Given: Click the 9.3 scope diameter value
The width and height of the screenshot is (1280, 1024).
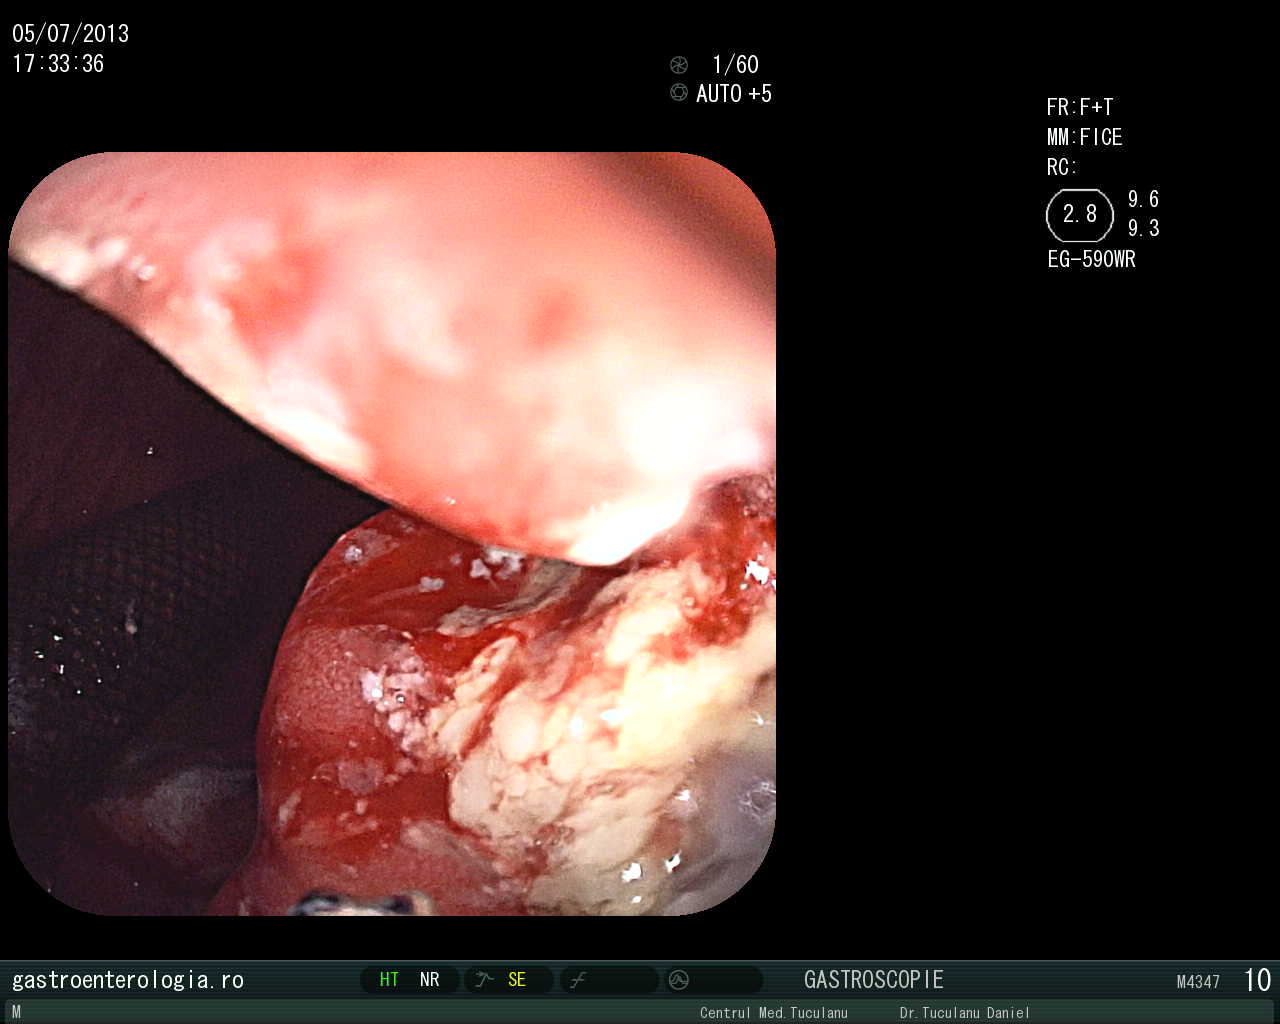Looking at the screenshot, I should (1144, 228).
